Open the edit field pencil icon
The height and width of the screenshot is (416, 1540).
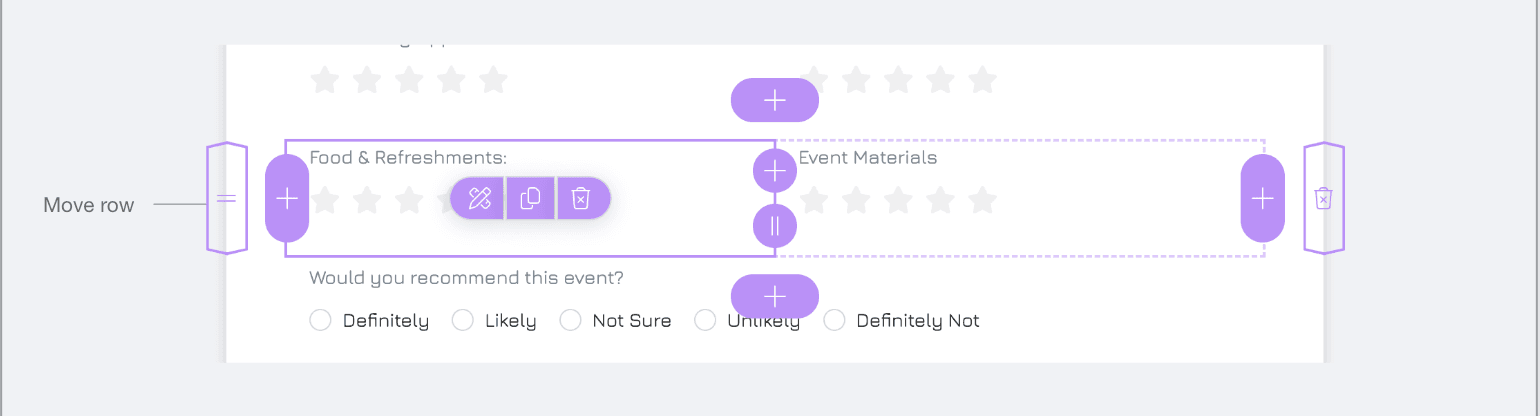(x=479, y=198)
